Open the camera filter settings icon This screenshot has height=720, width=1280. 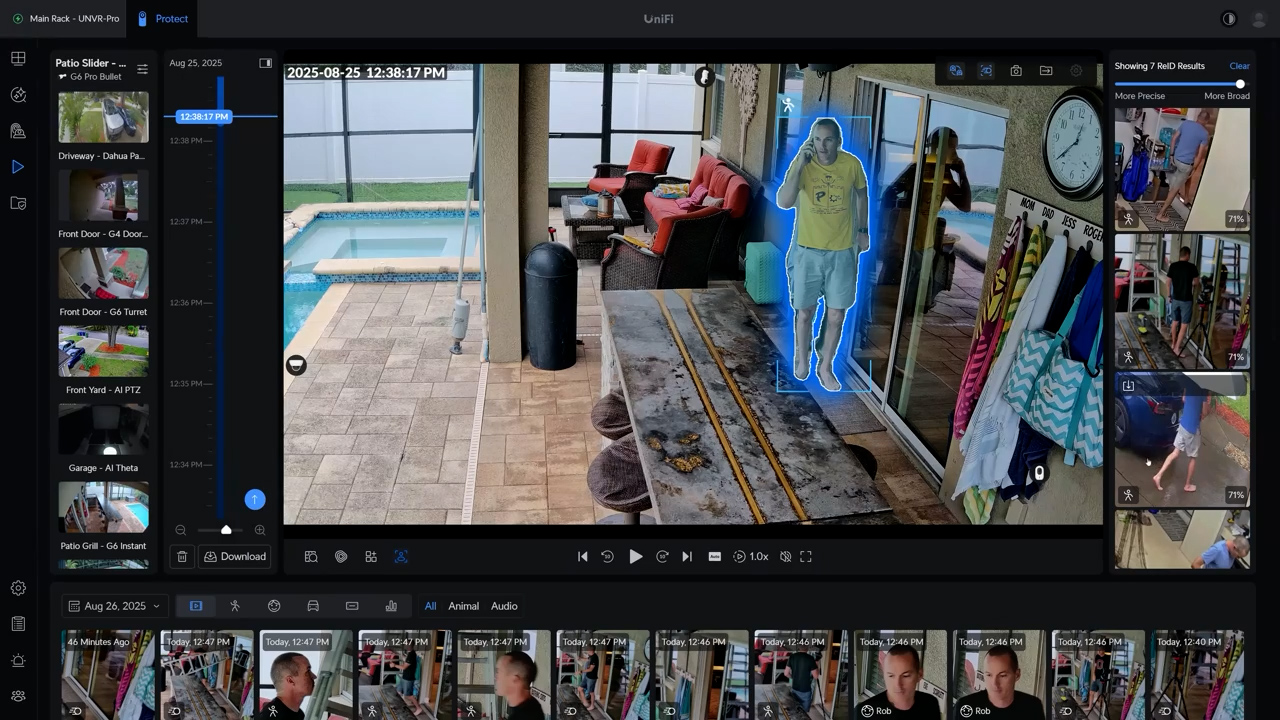click(x=142, y=69)
